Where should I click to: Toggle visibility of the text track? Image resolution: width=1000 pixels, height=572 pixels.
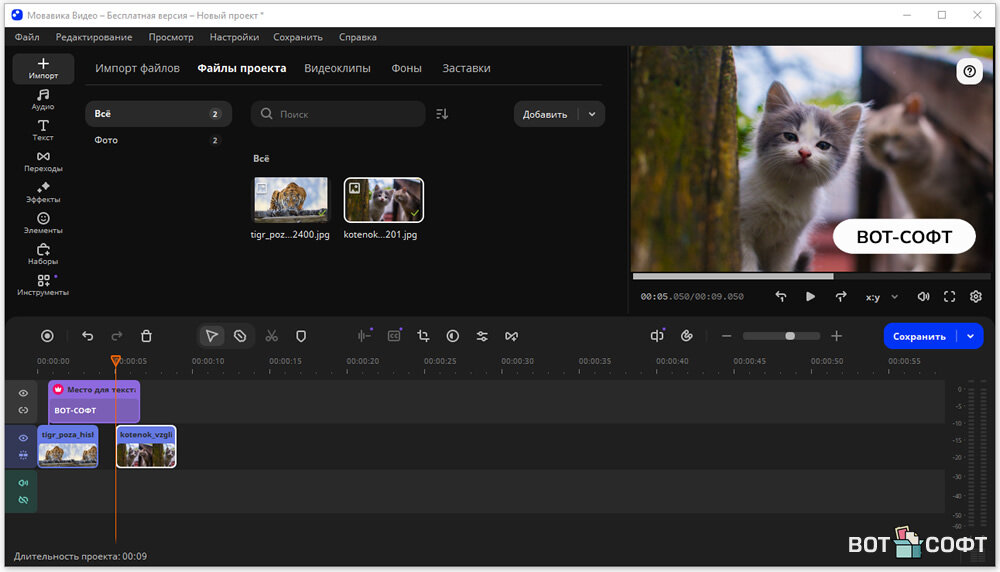tap(23, 393)
